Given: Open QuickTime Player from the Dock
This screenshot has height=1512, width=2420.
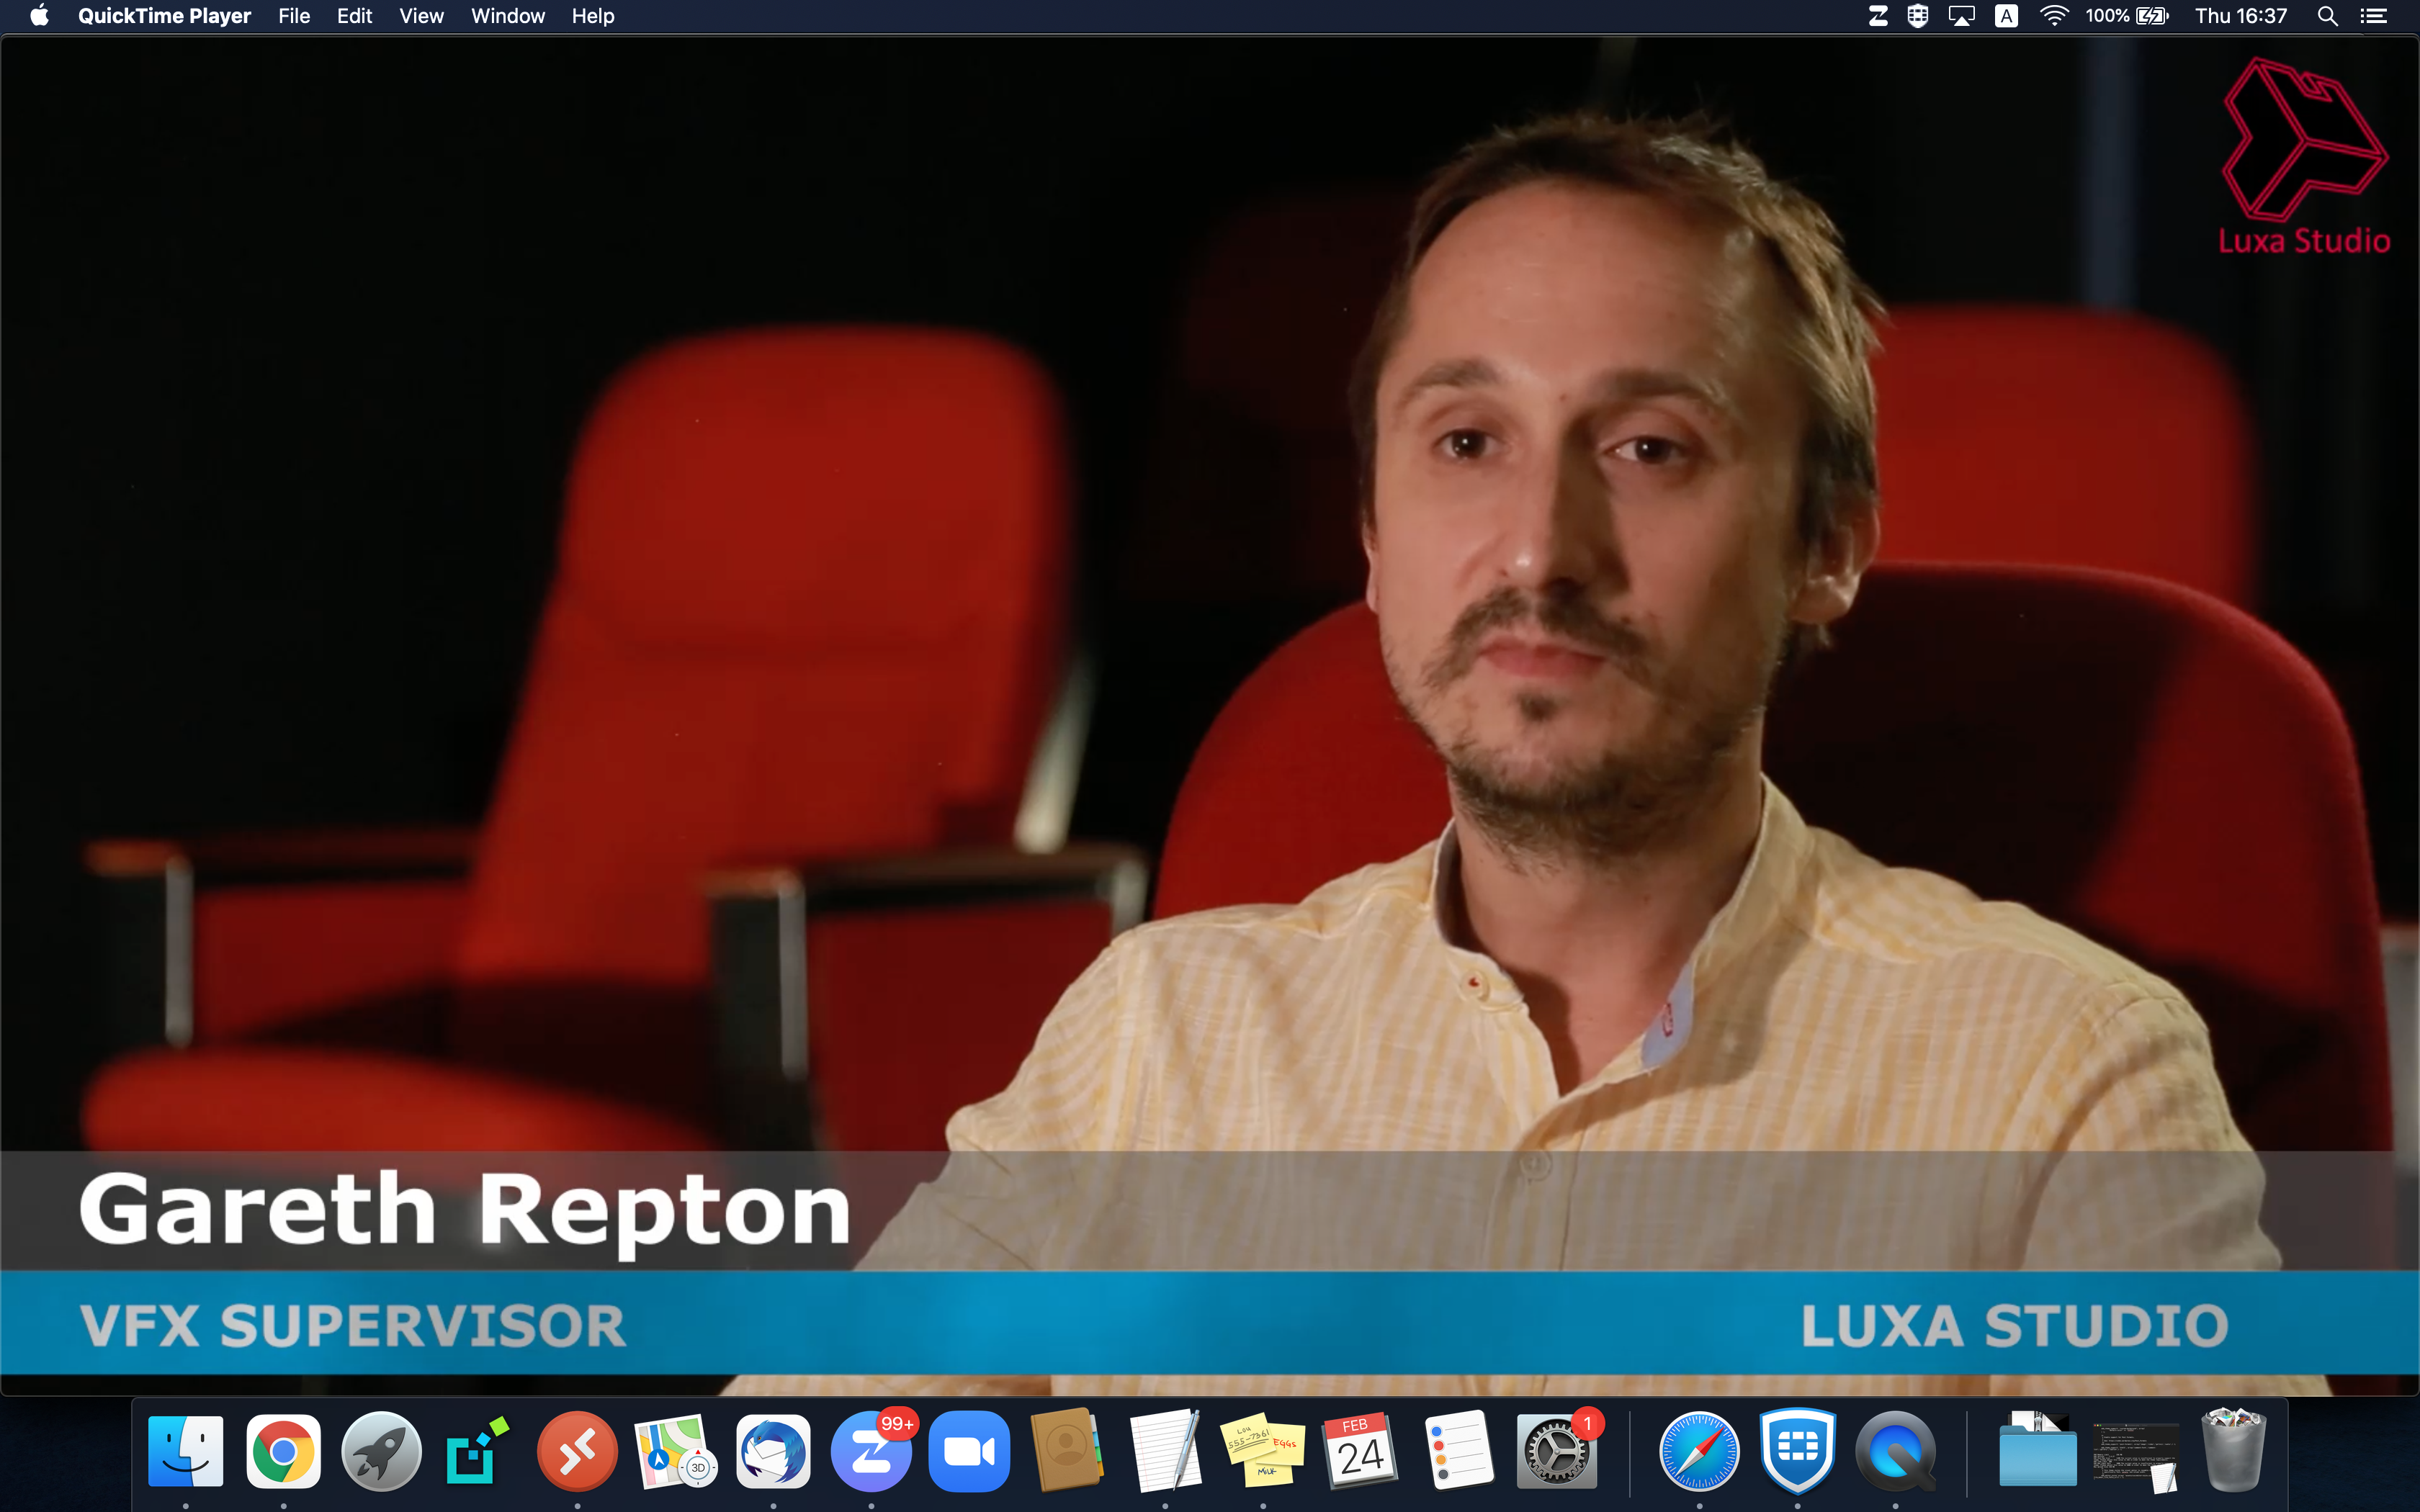Looking at the screenshot, I should coord(1896,1450).
